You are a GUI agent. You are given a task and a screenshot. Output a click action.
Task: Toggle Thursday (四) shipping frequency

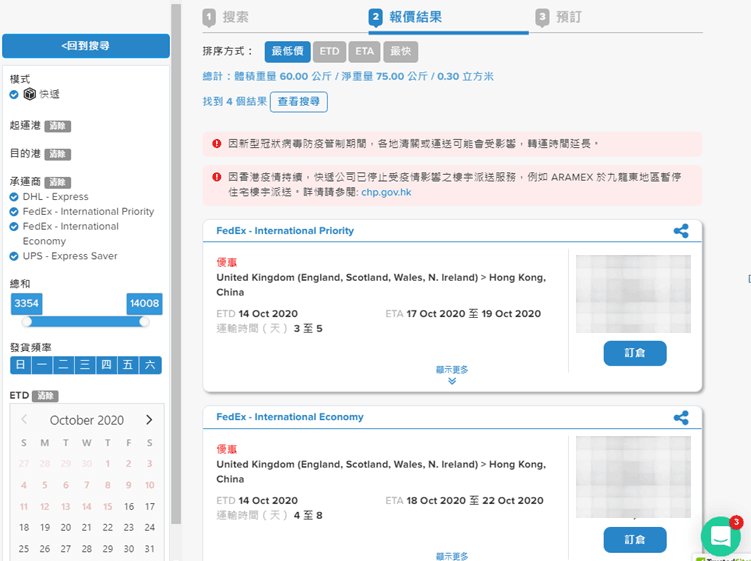(106, 365)
